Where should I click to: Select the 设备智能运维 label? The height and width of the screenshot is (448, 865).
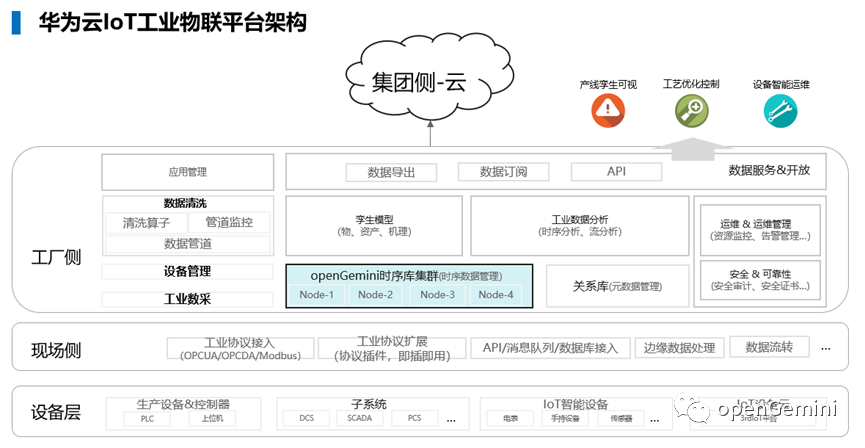pos(781,84)
